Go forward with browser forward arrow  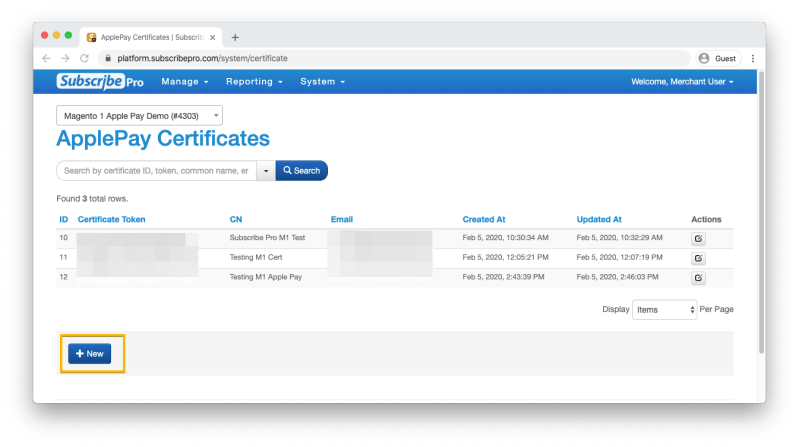point(65,58)
